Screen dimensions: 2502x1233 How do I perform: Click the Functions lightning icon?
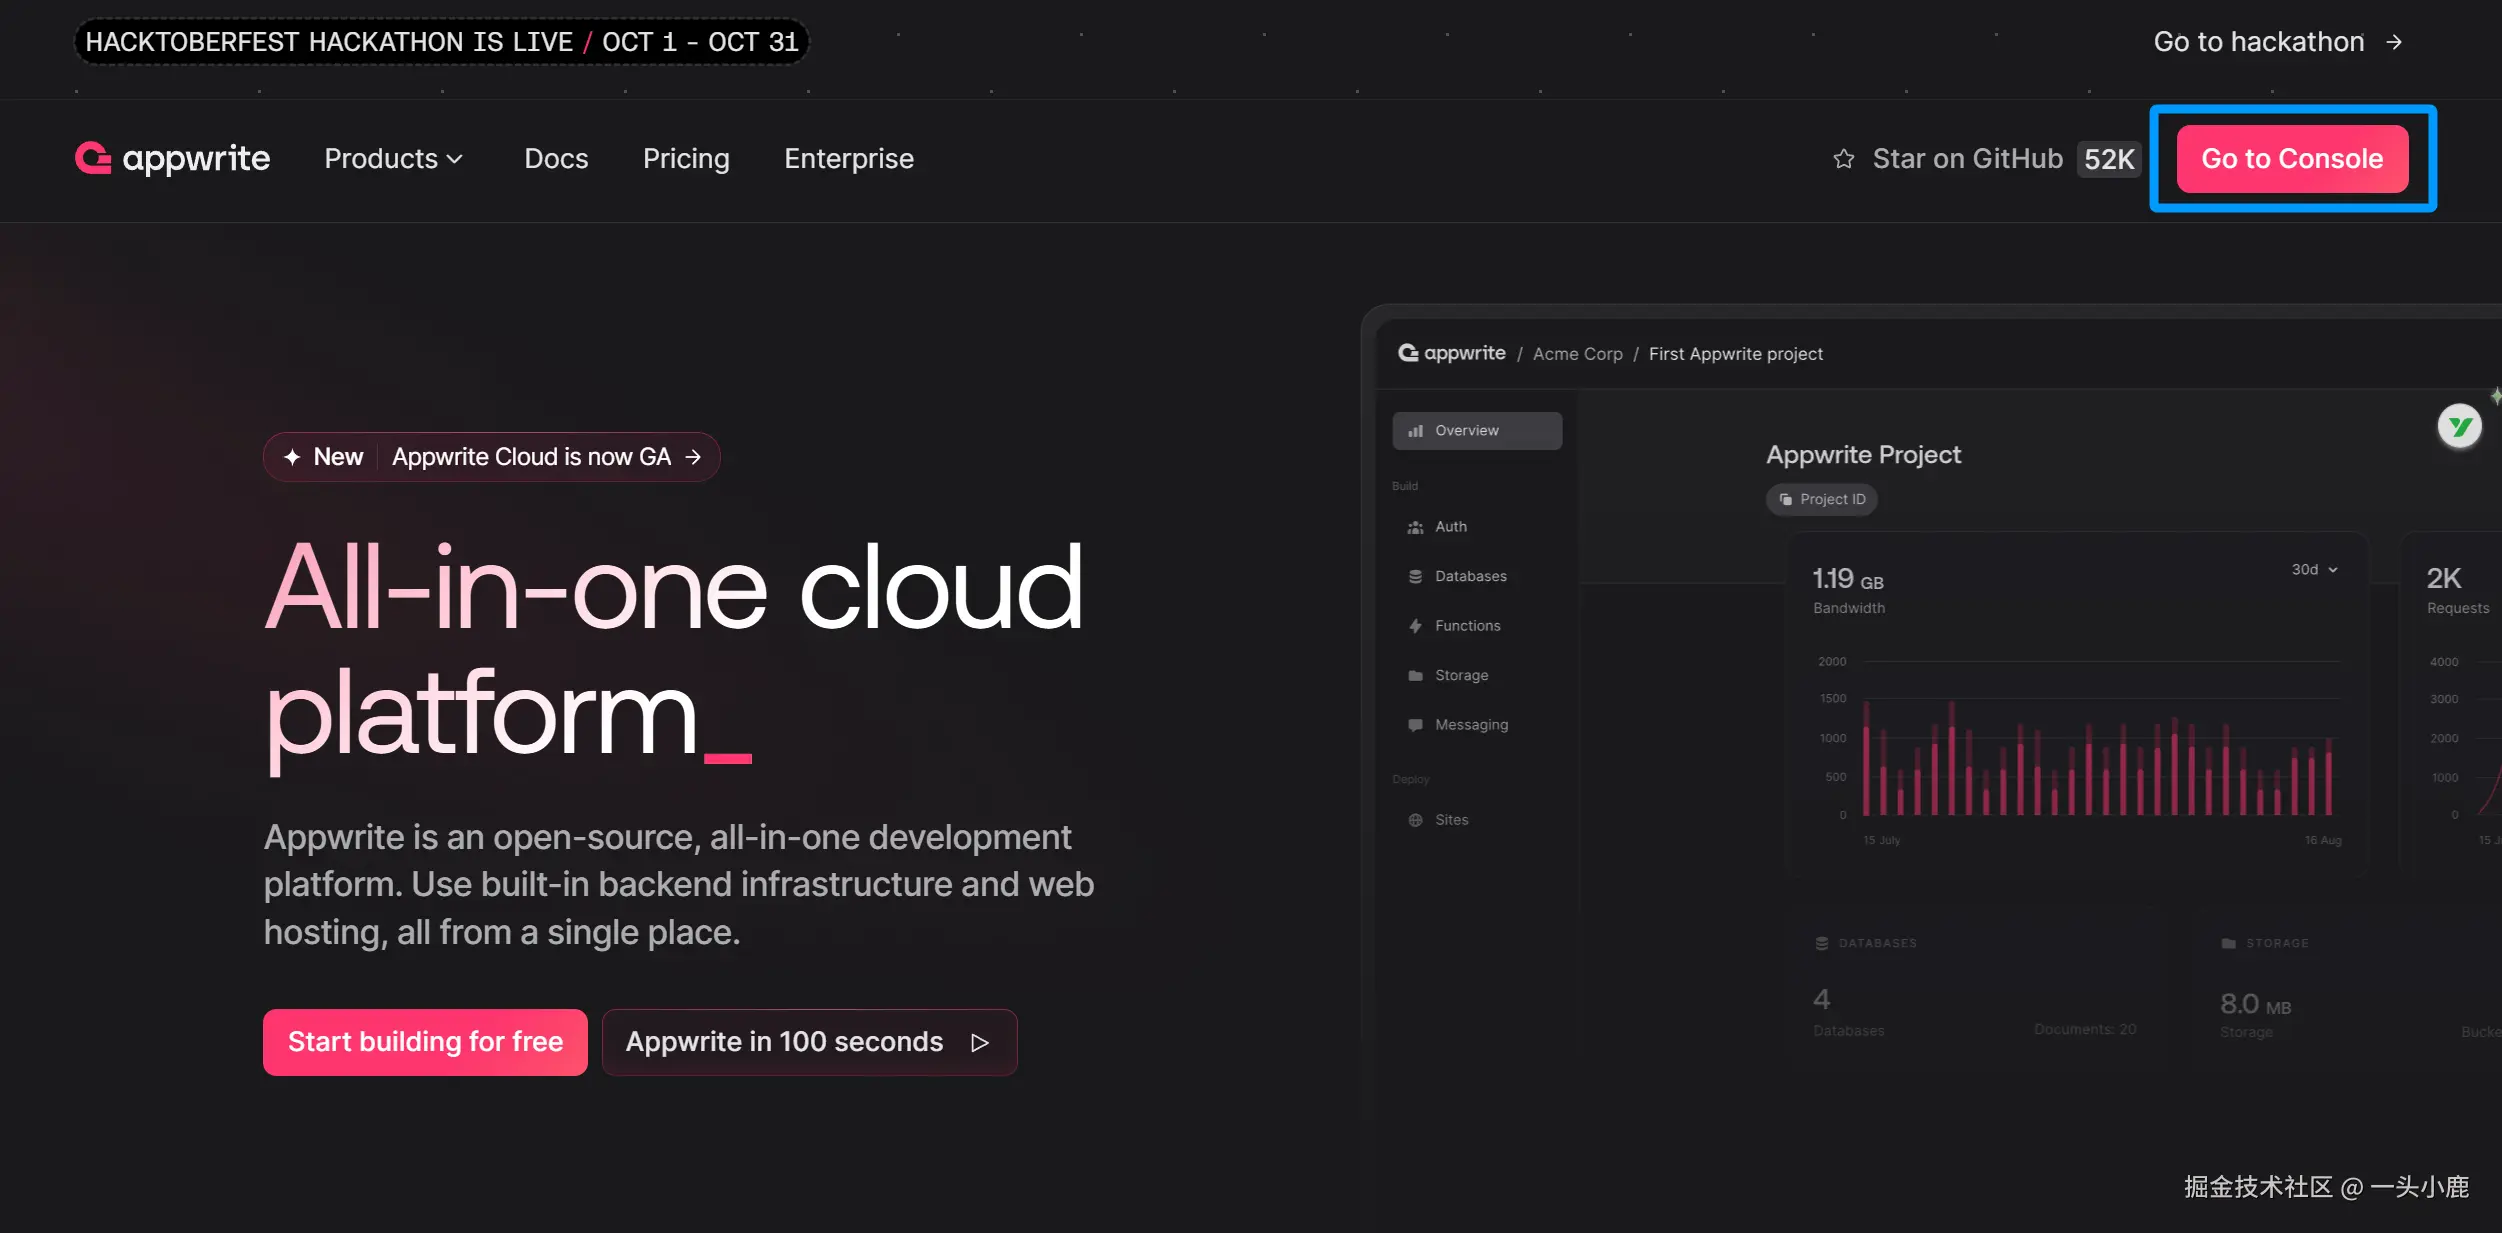[x=1415, y=626]
